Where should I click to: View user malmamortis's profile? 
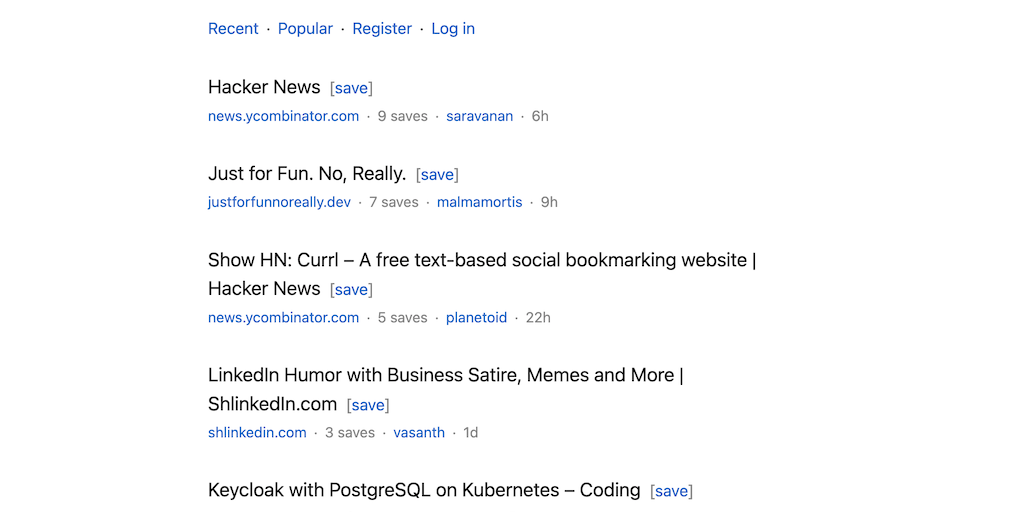tap(479, 202)
